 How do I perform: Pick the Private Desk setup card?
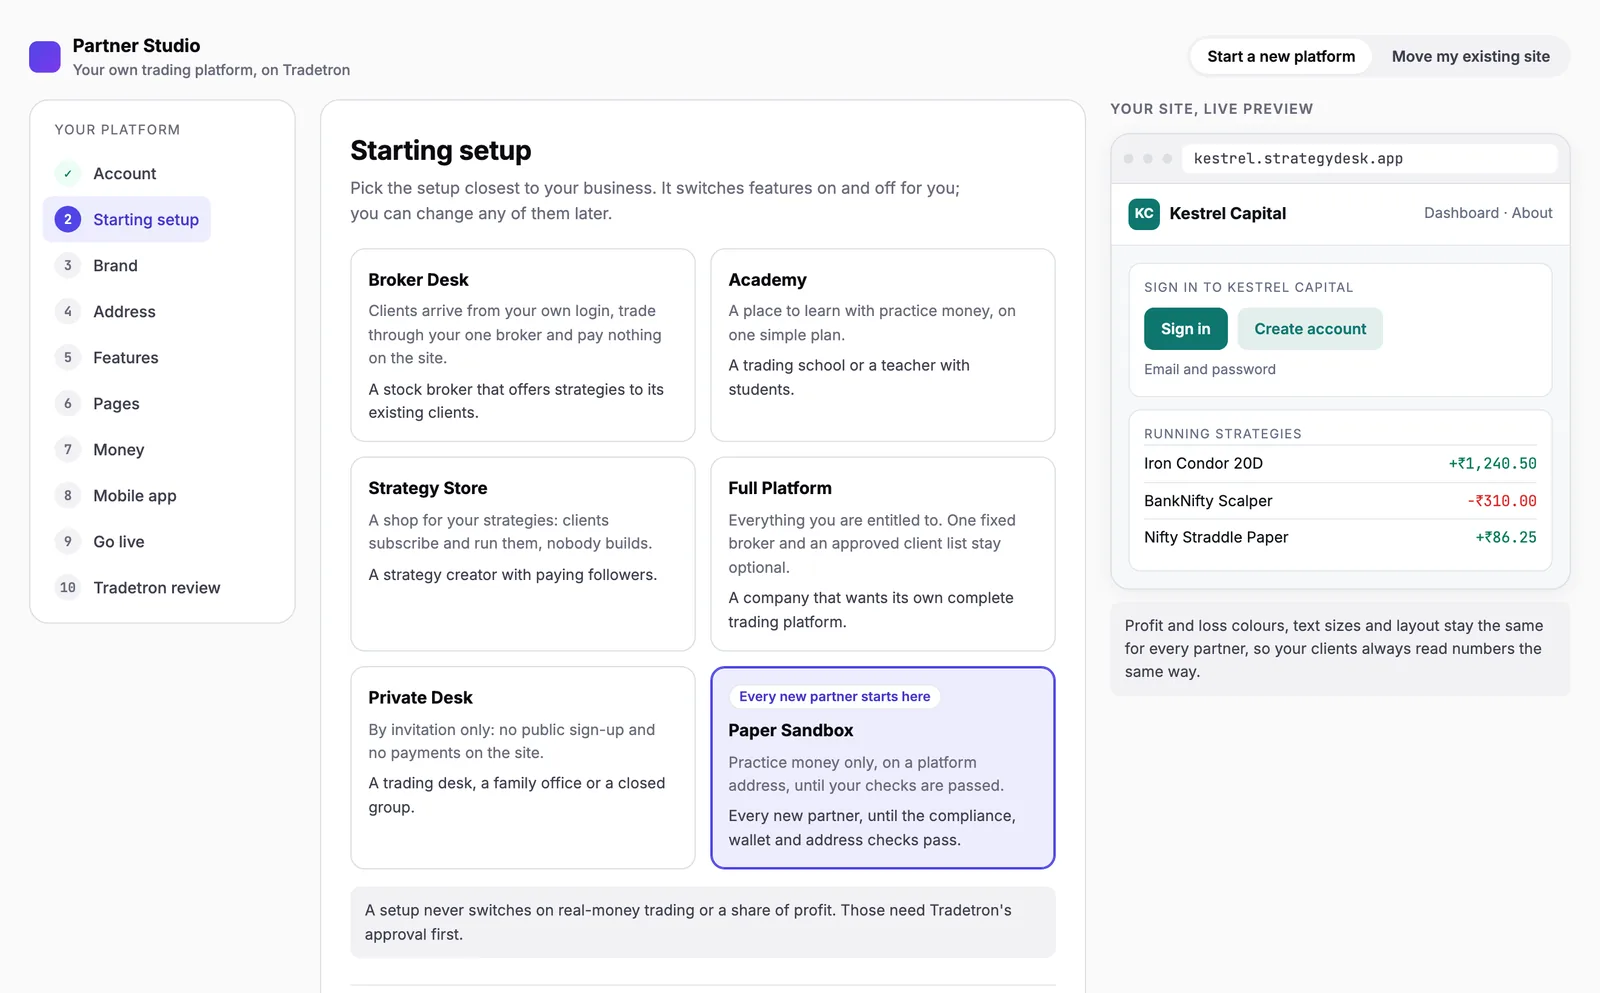523,768
